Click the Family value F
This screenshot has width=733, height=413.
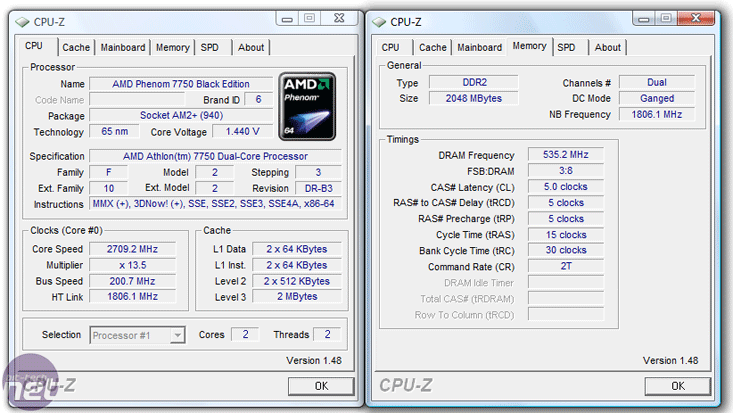click(108, 172)
